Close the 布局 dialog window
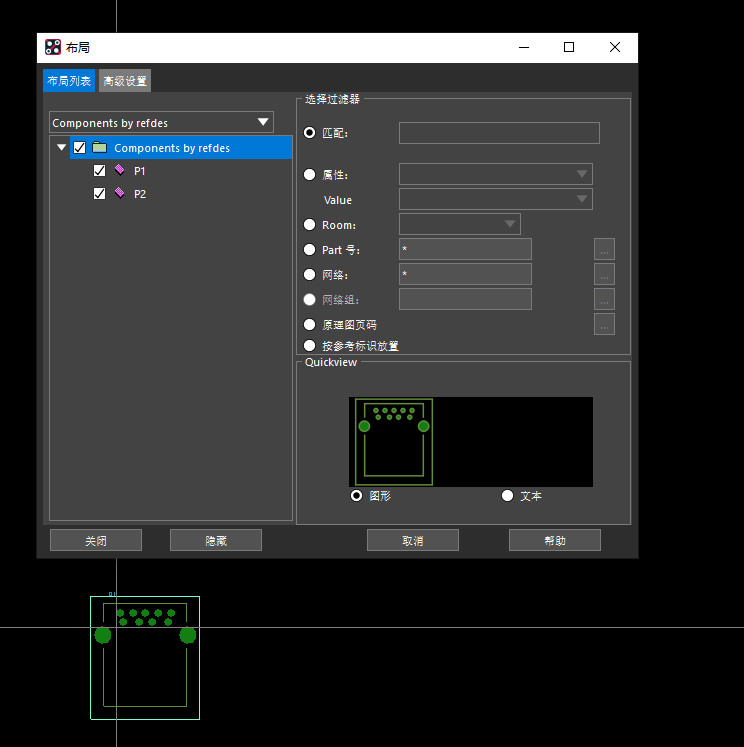This screenshot has height=747, width=744. (615, 47)
